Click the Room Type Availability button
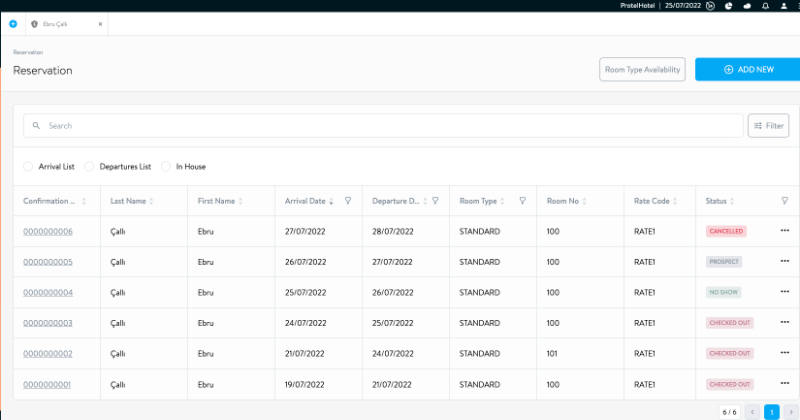 click(642, 69)
